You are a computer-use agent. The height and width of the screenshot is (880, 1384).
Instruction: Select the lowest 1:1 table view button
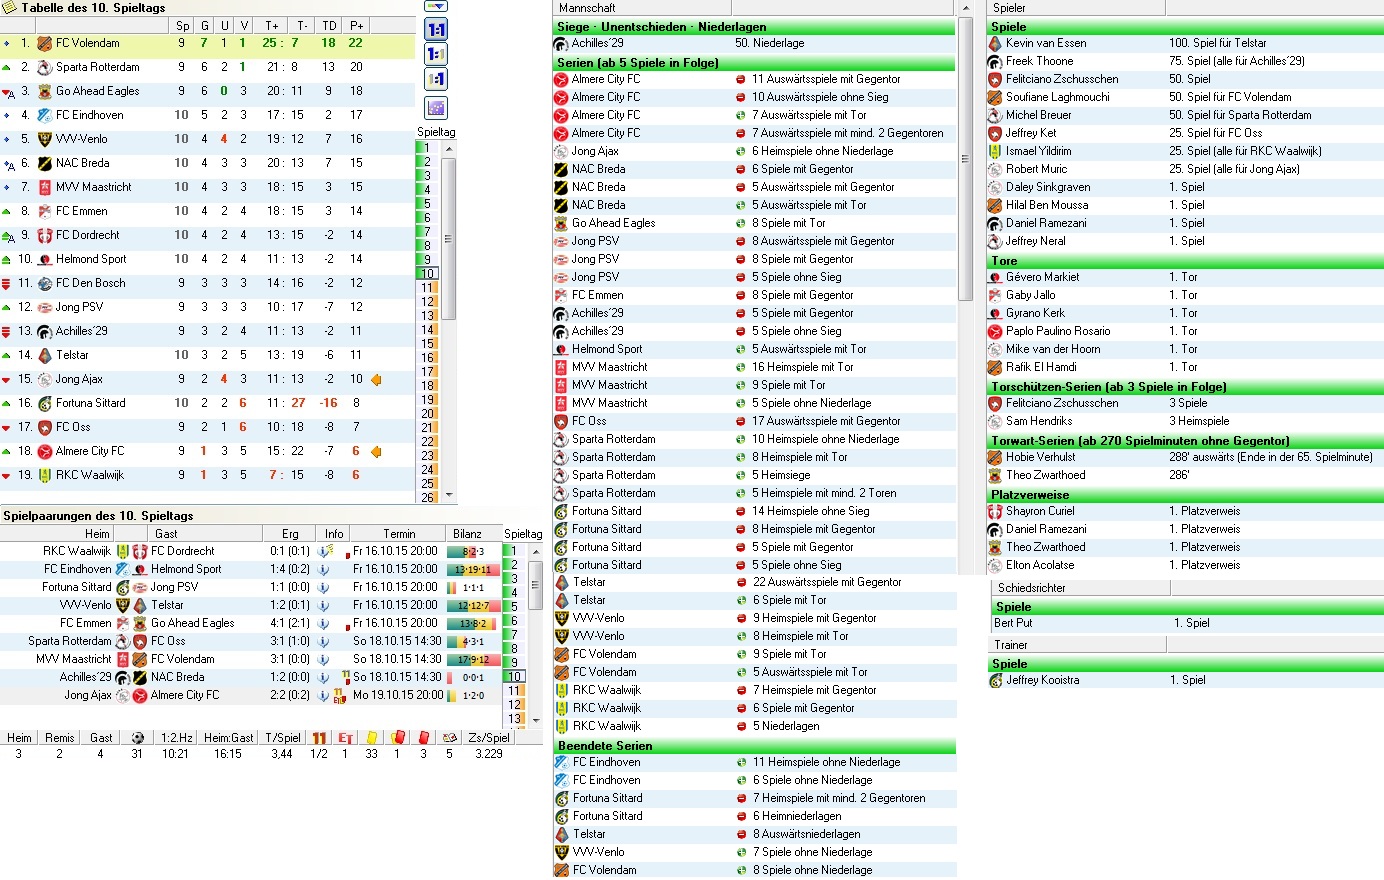tap(436, 79)
